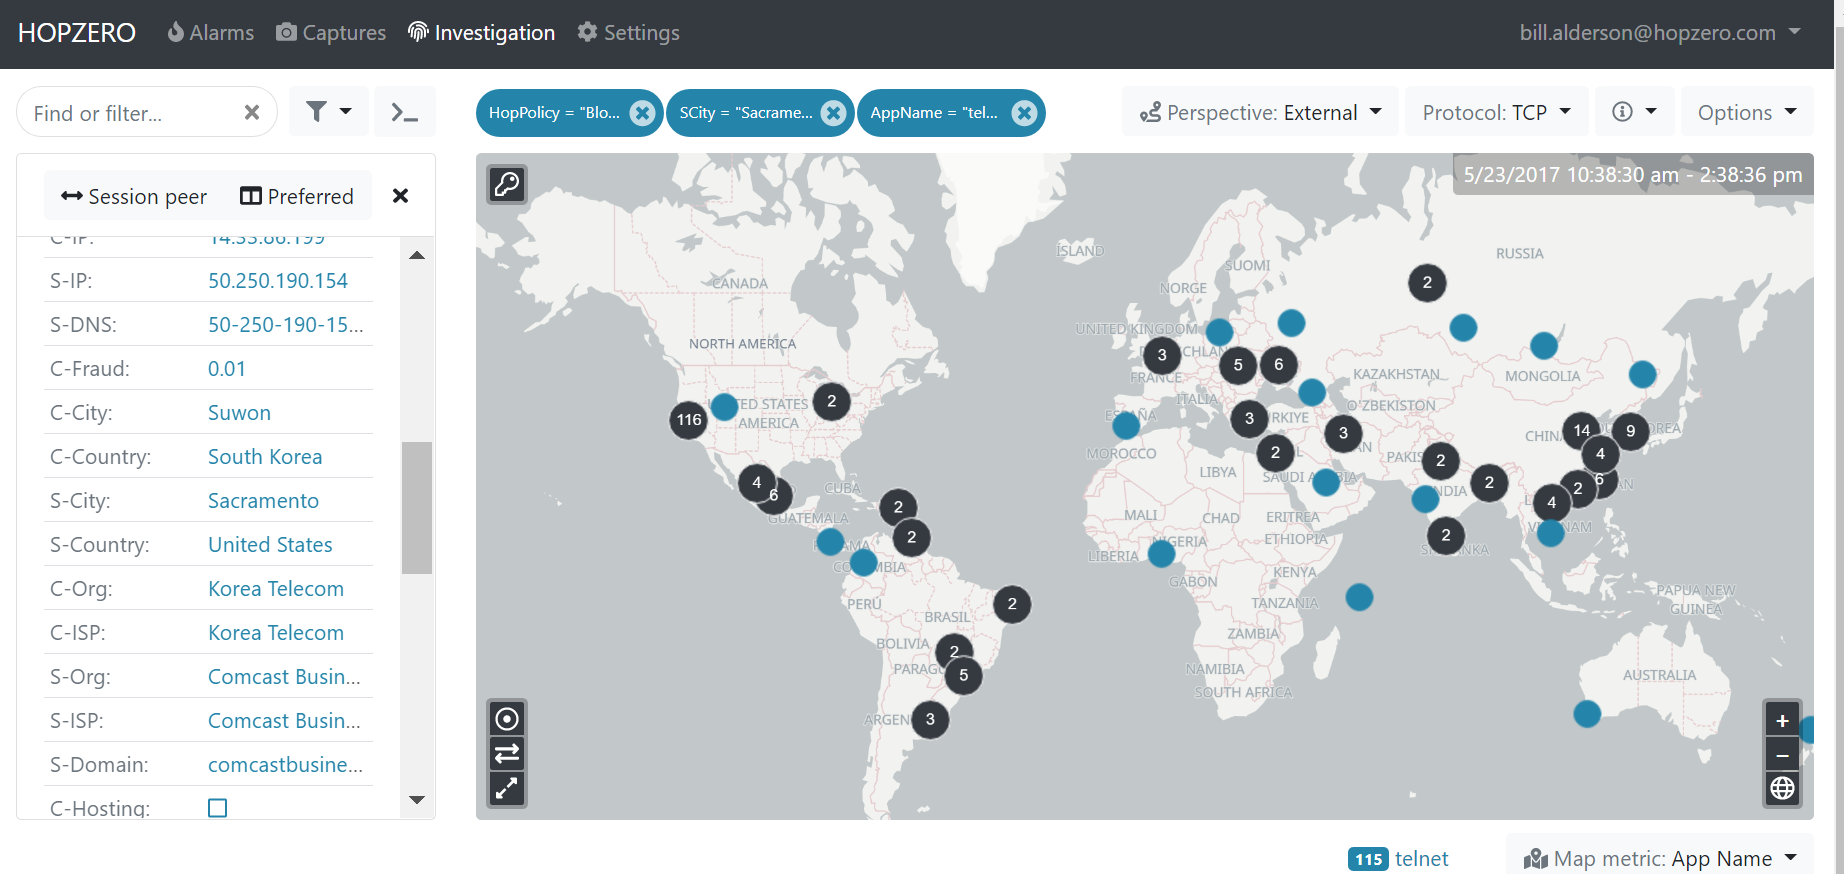Expand the Map metric: App Name dropdown
The width and height of the screenshot is (1844, 874).
pyautogui.click(x=1660, y=858)
